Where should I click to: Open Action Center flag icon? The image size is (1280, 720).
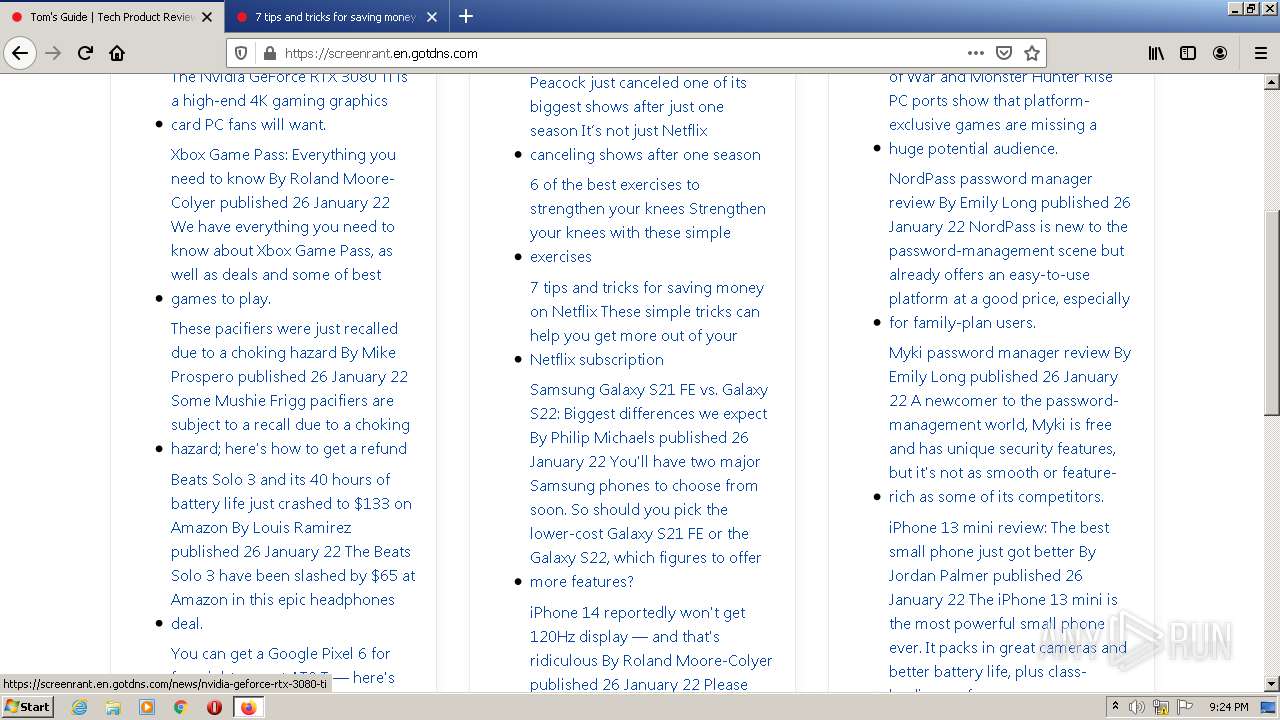[x=1184, y=707]
